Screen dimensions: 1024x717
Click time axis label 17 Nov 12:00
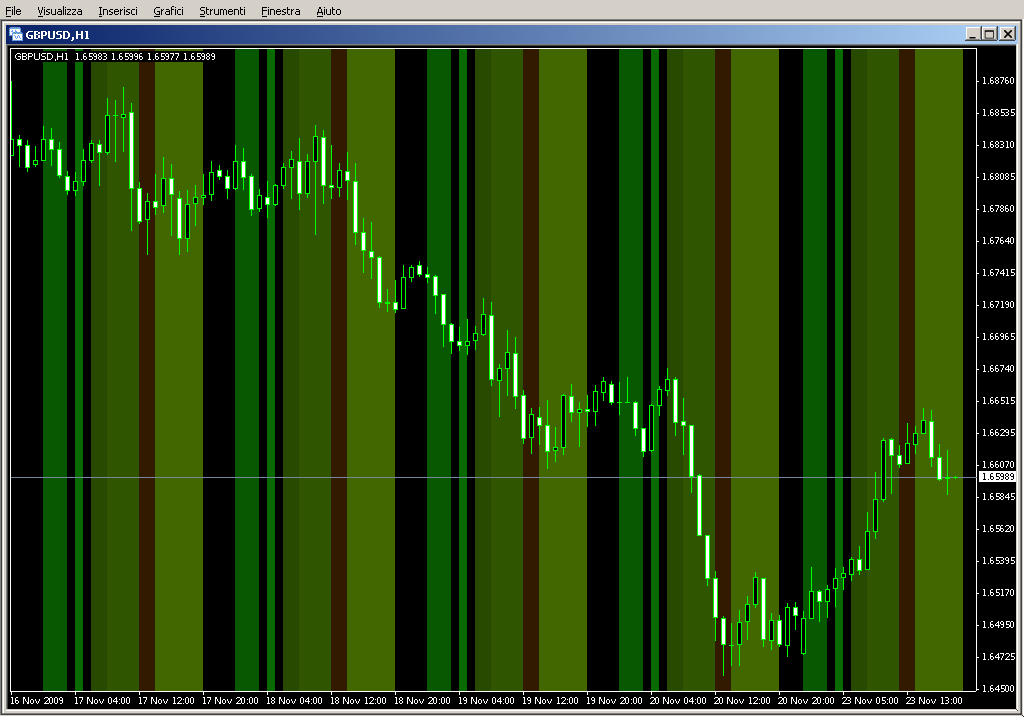click(167, 701)
